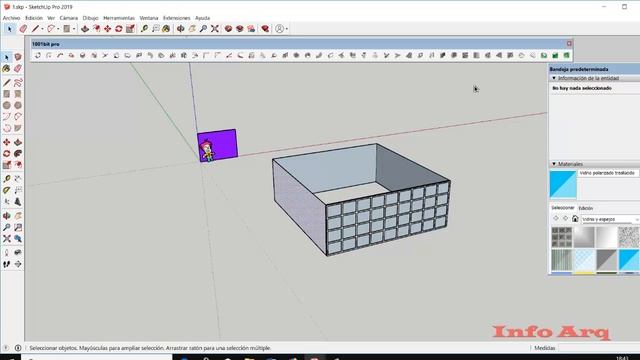This screenshot has height=360, width=640.
Task: Select the Orbit tool in top toolbar
Action: (180, 29)
